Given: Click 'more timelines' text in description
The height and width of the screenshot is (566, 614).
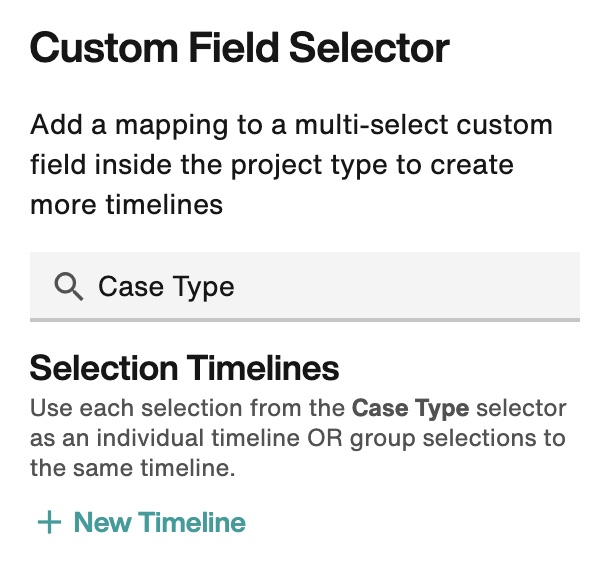Looking at the screenshot, I should pyautogui.click(x=126, y=205).
